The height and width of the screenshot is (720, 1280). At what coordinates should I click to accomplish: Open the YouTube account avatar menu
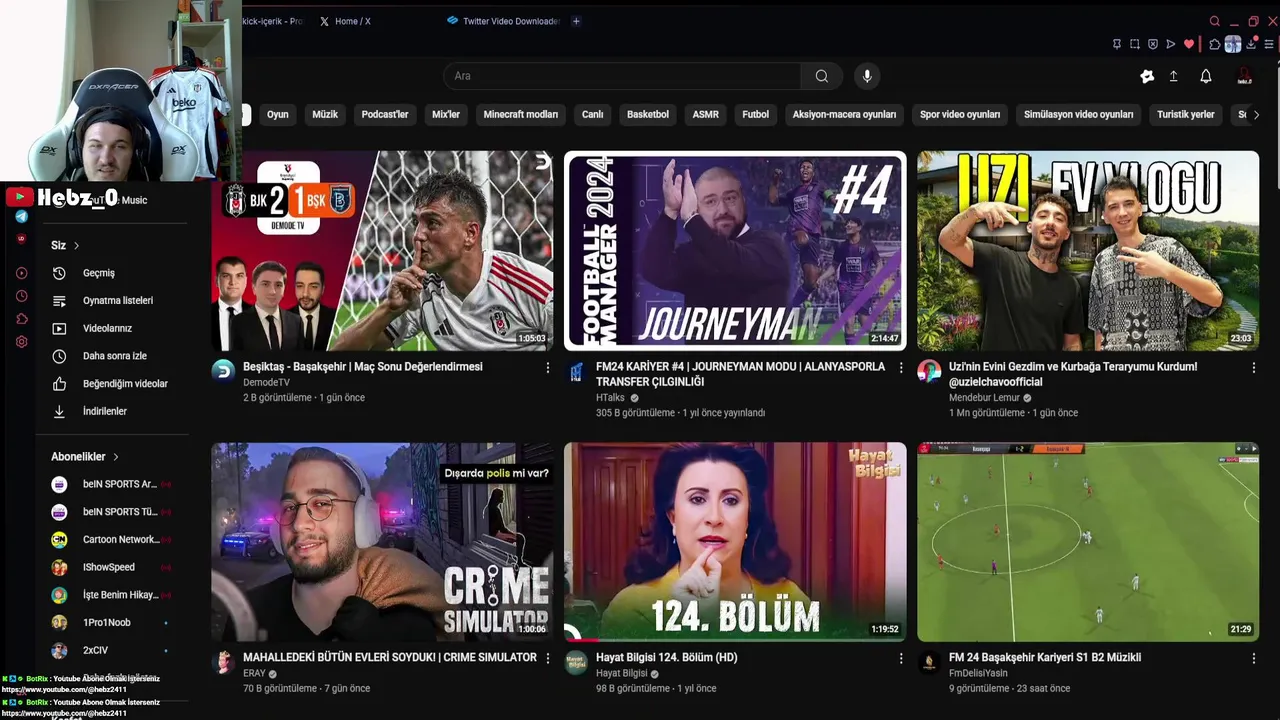pos(1245,76)
